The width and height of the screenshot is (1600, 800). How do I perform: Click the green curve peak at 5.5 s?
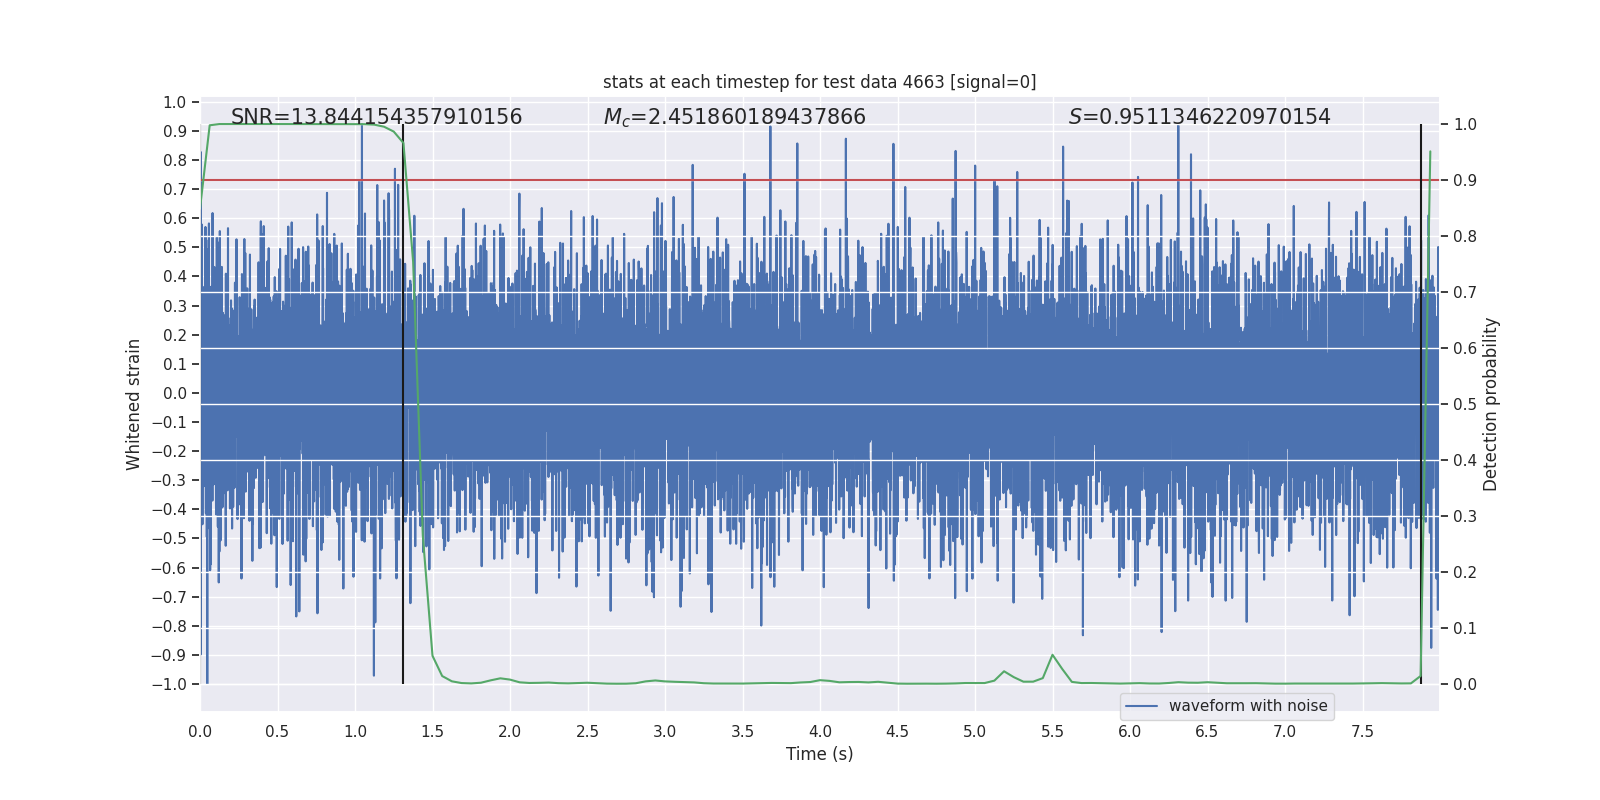pos(1052,656)
